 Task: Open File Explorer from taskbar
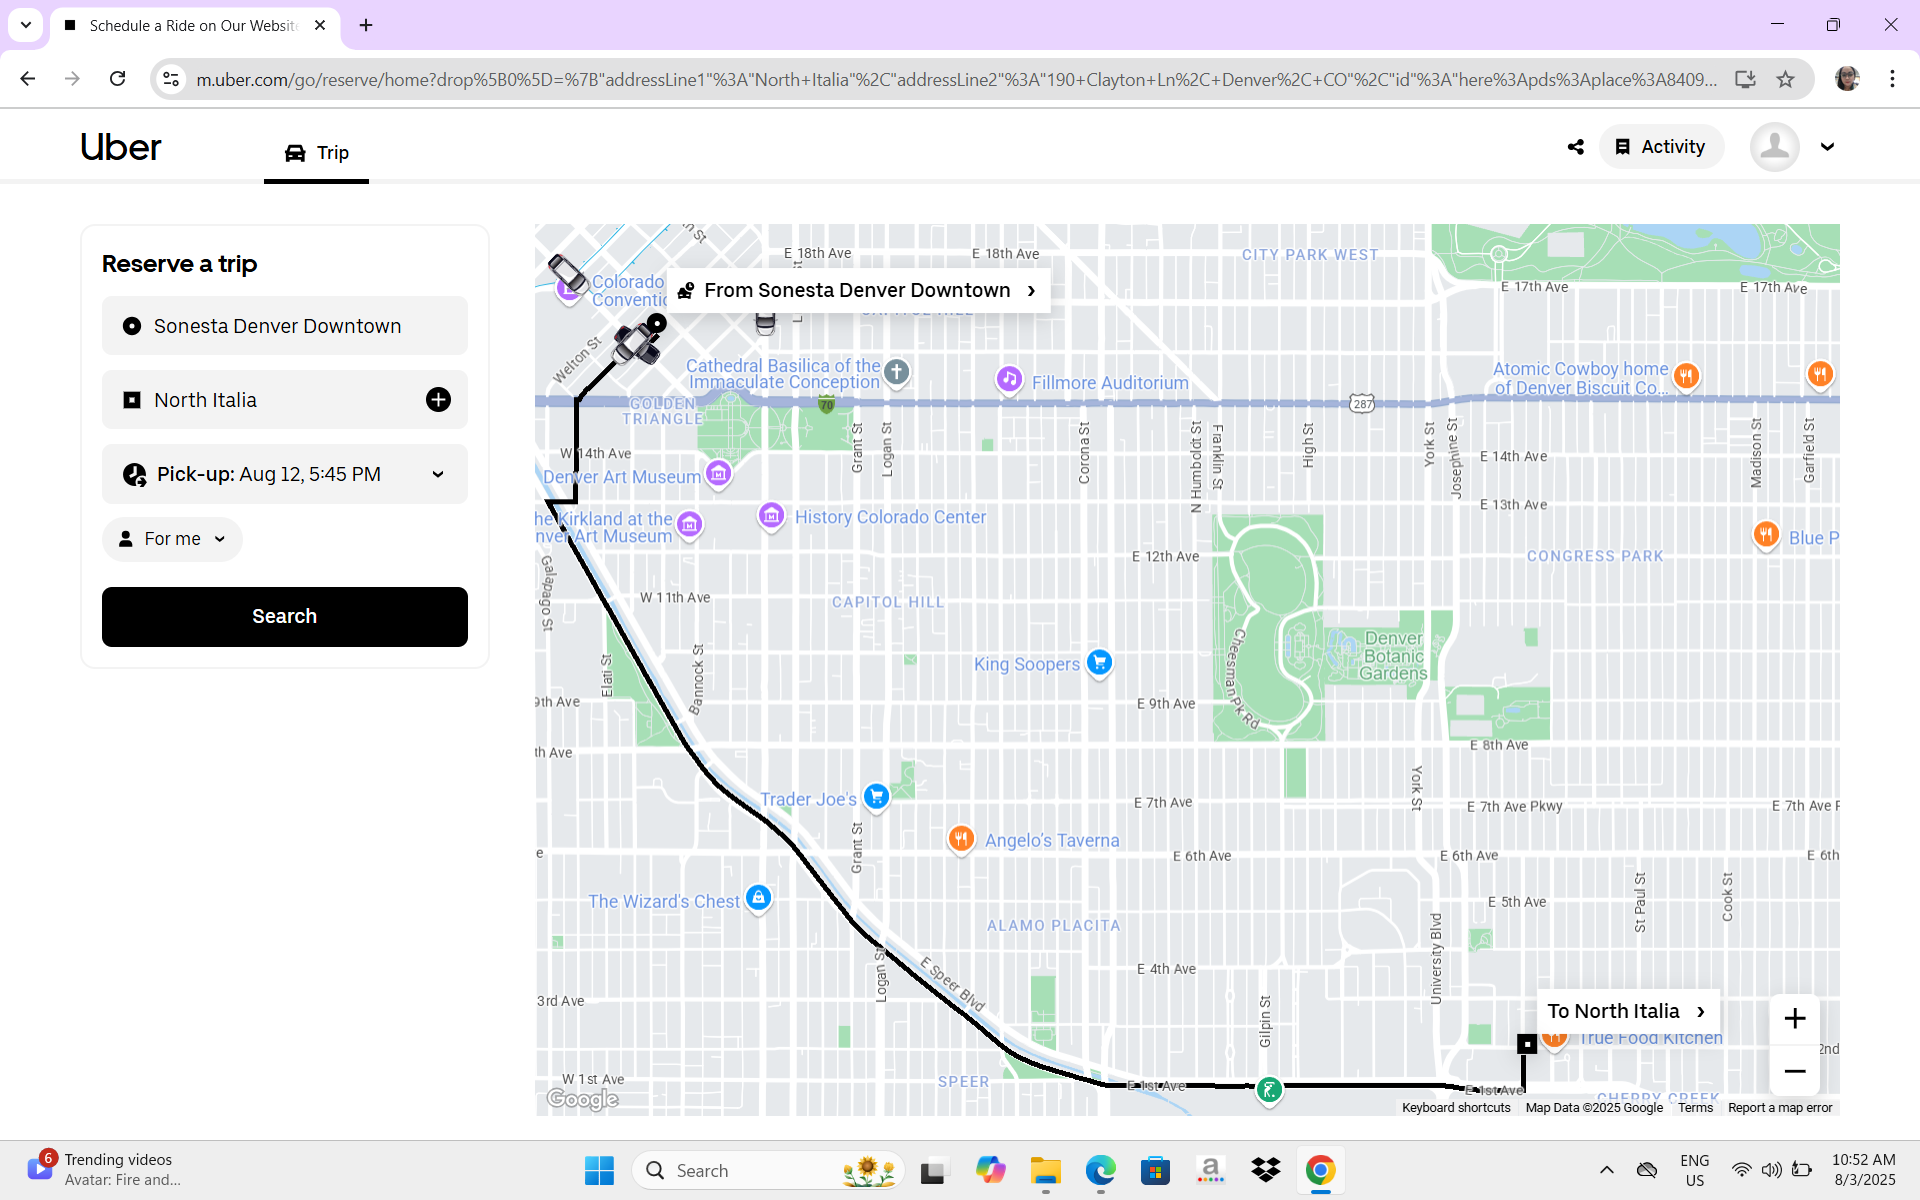click(1045, 1170)
